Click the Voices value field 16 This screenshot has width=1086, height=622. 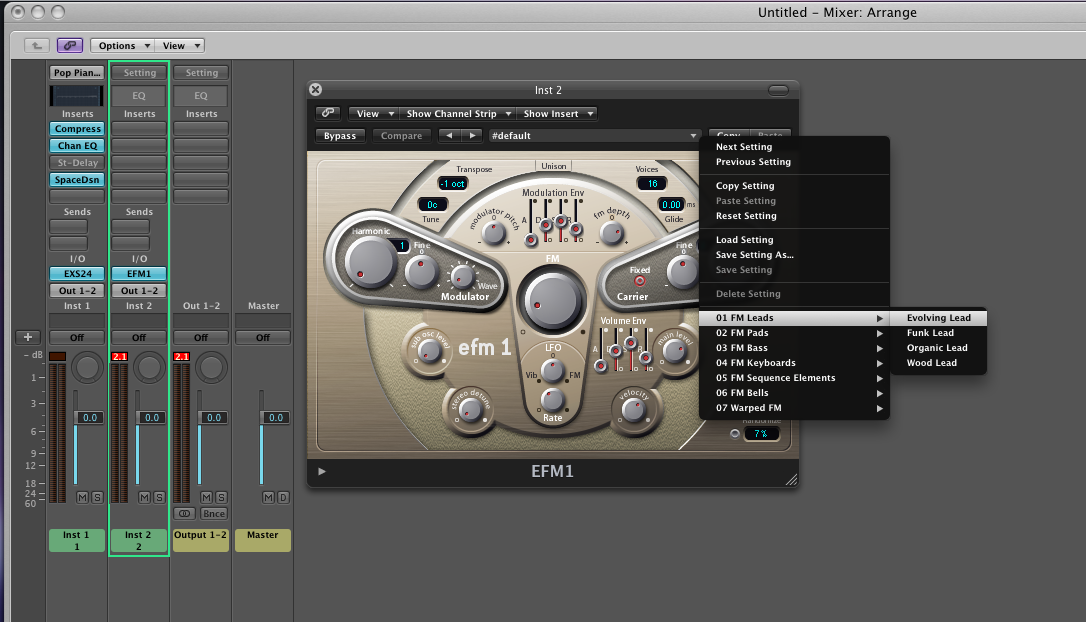(x=652, y=184)
